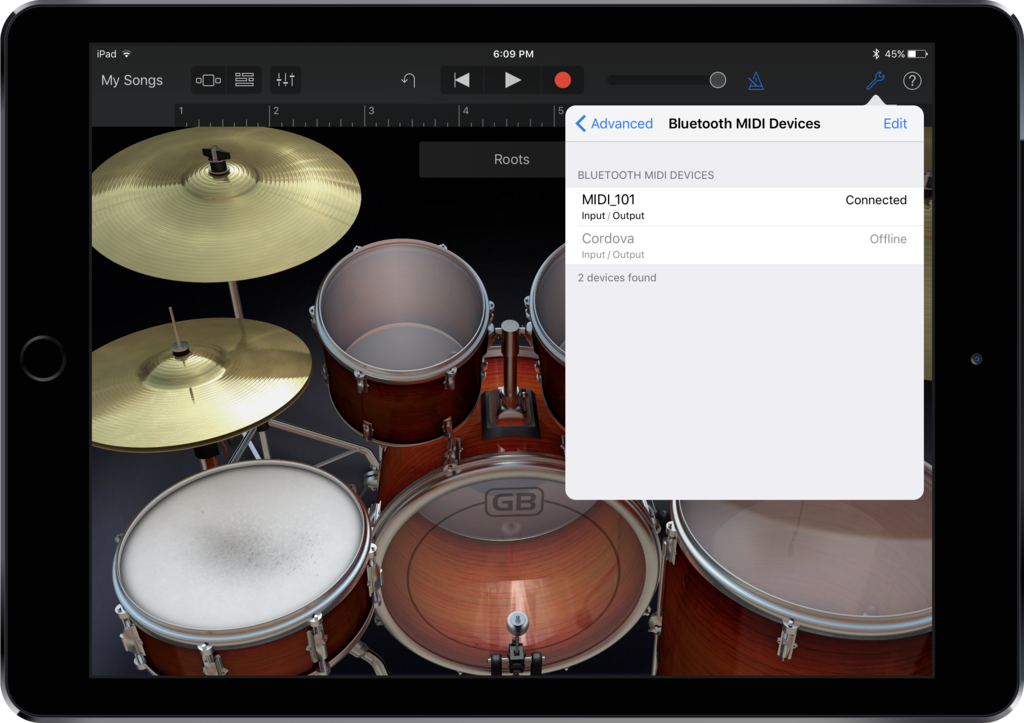Select the Cordova offline device row
The height and width of the screenshot is (723, 1024).
[x=744, y=246]
